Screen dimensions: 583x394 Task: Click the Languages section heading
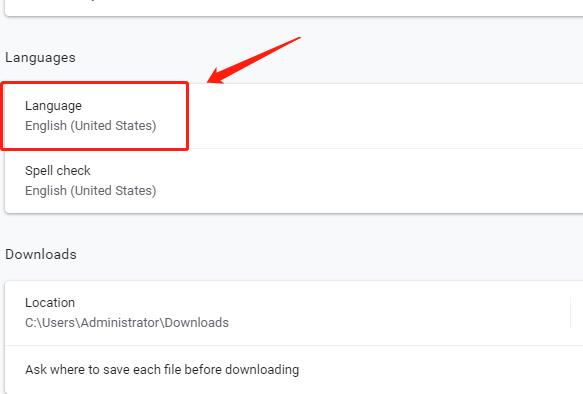[x=40, y=58]
